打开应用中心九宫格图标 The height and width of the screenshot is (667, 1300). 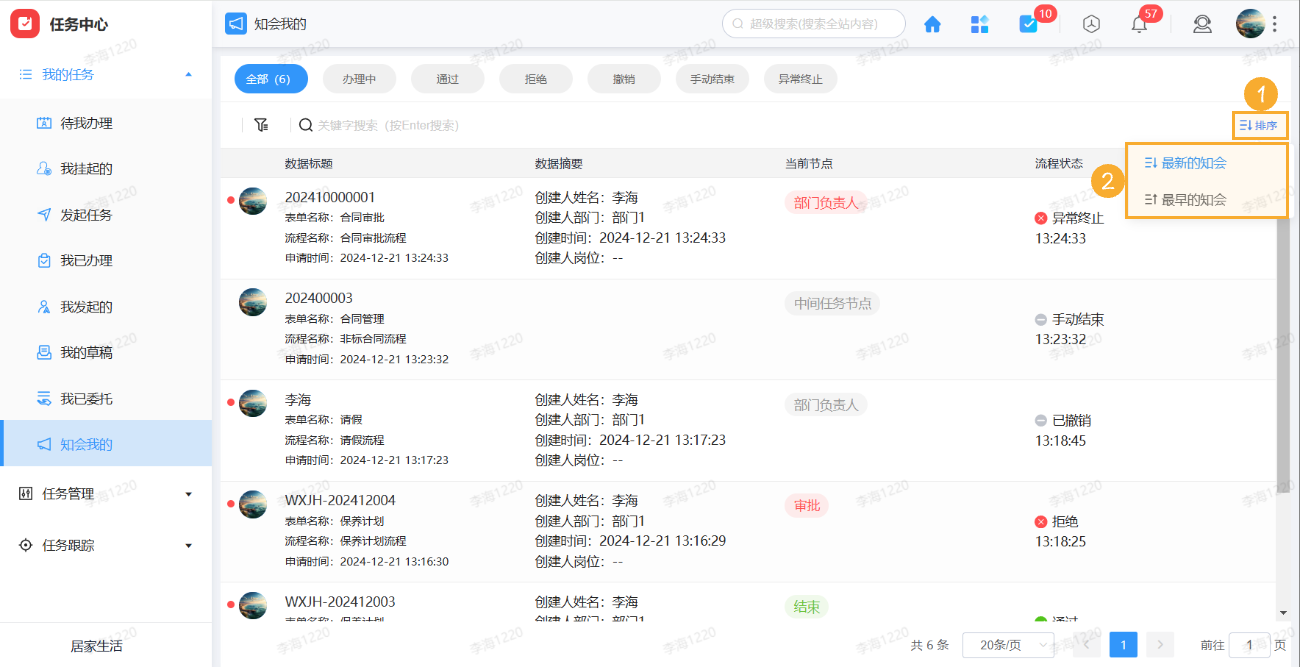click(x=979, y=23)
